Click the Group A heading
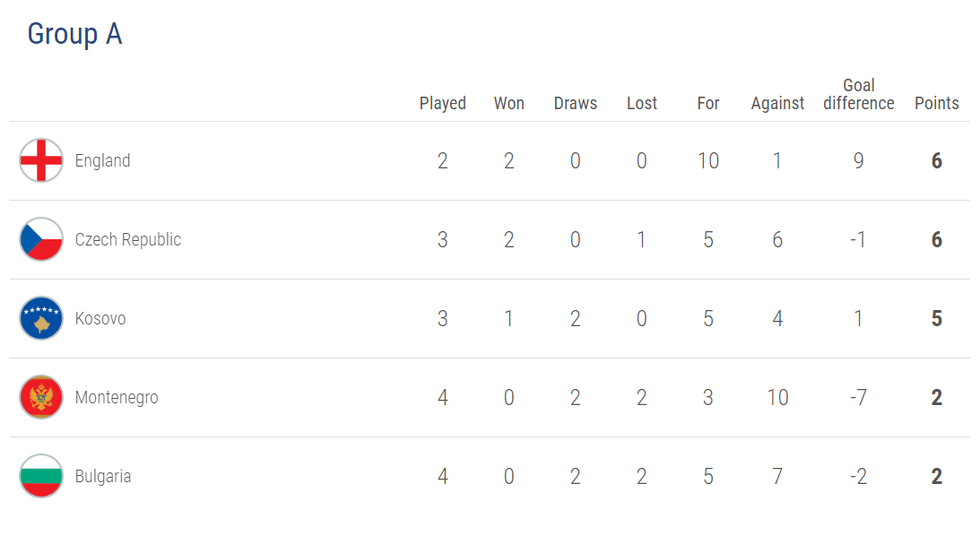Image resolution: width=980 pixels, height=543 pixels. pyautogui.click(x=74, y=34)
